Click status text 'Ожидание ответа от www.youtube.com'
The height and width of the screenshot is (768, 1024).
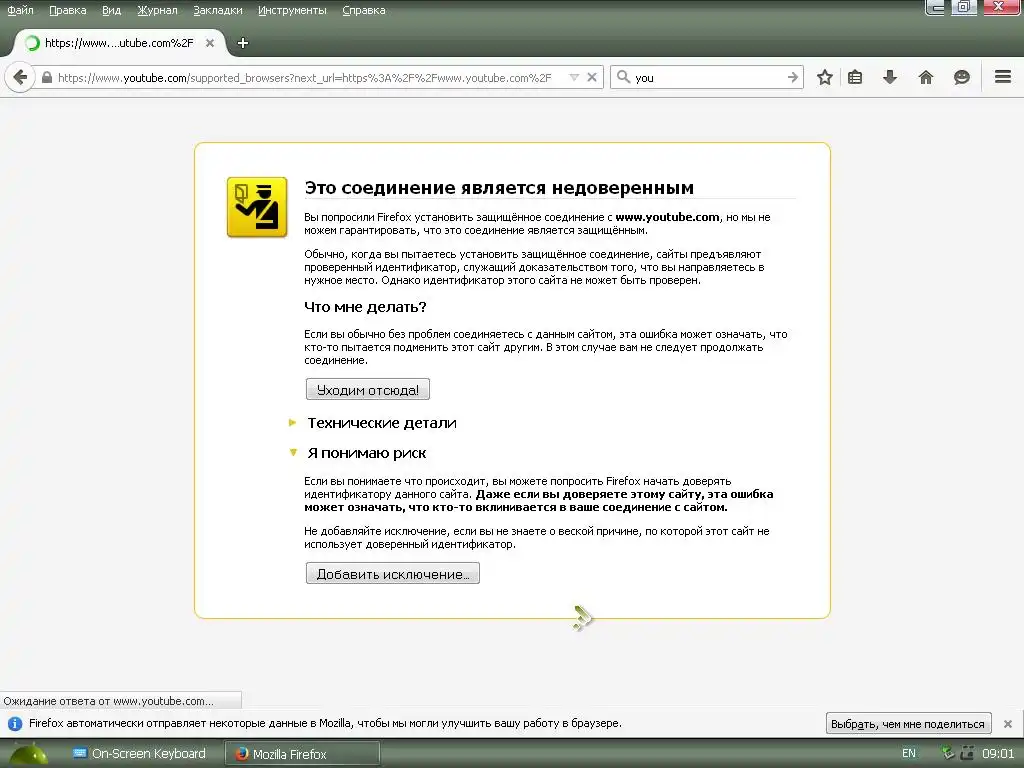pyautogui.click(x=108, y=701)
